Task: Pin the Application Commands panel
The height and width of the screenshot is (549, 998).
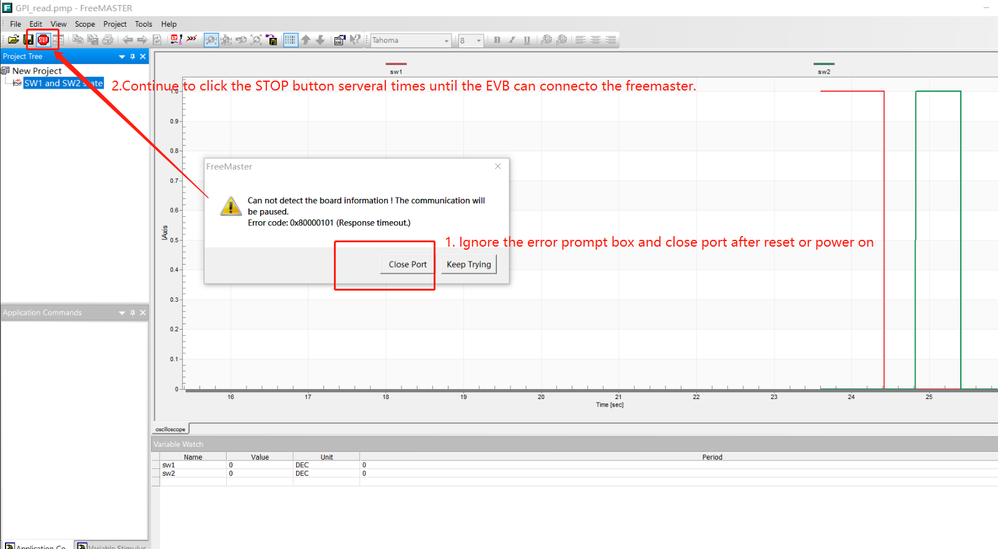Action: point(132,312)
